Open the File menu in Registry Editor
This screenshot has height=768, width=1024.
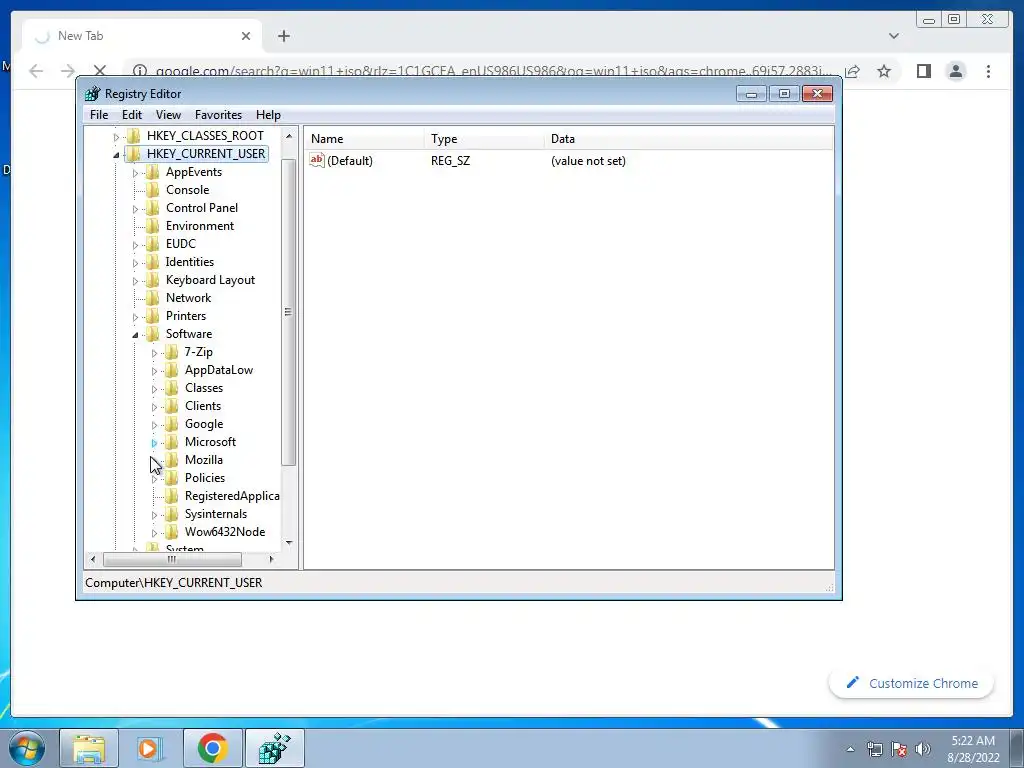pyautogui.click(x=99, y=115)
